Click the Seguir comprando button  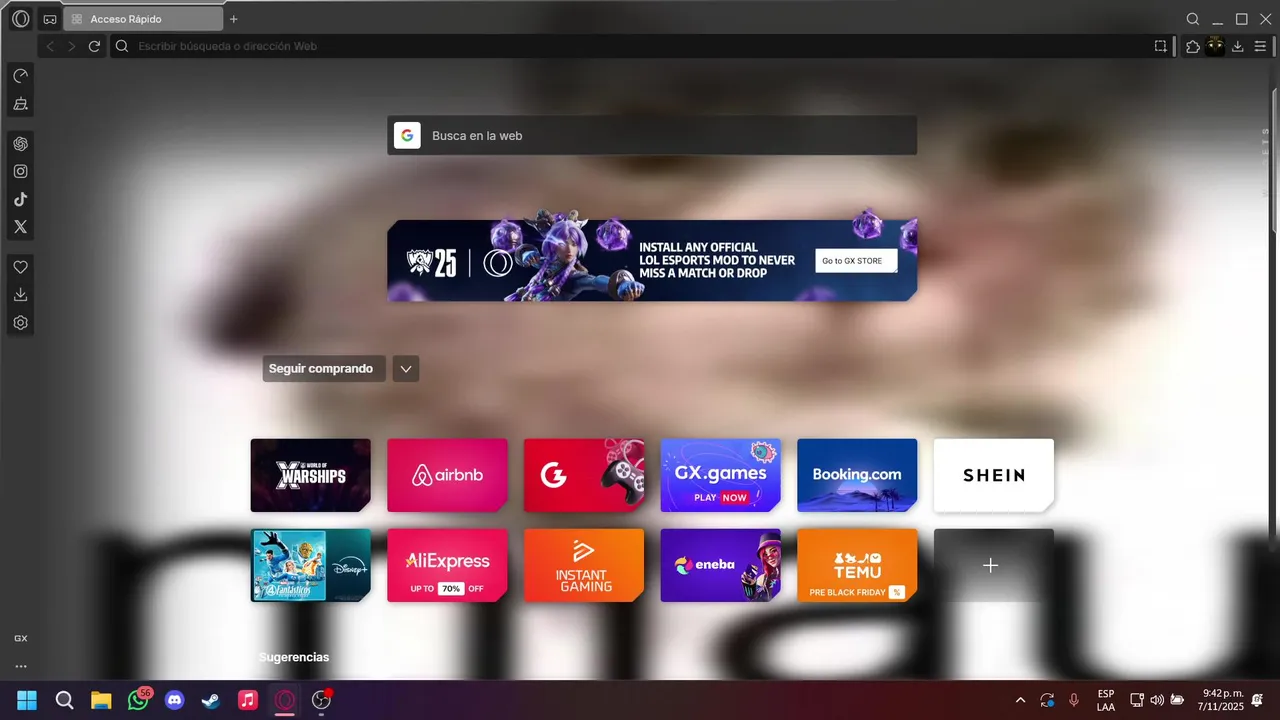(x=324, y=368)
